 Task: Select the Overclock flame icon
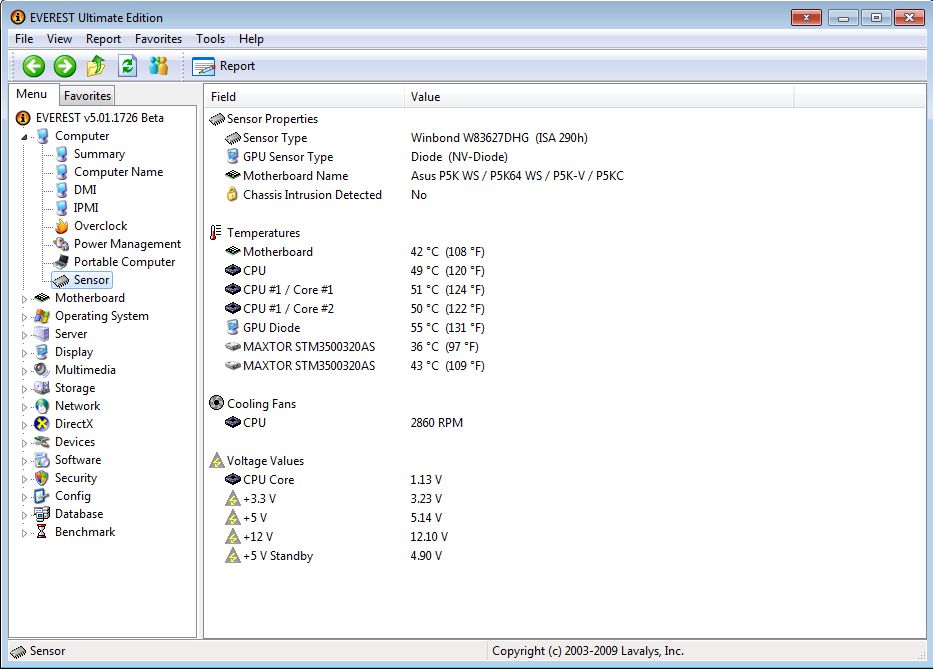(62, 226)
